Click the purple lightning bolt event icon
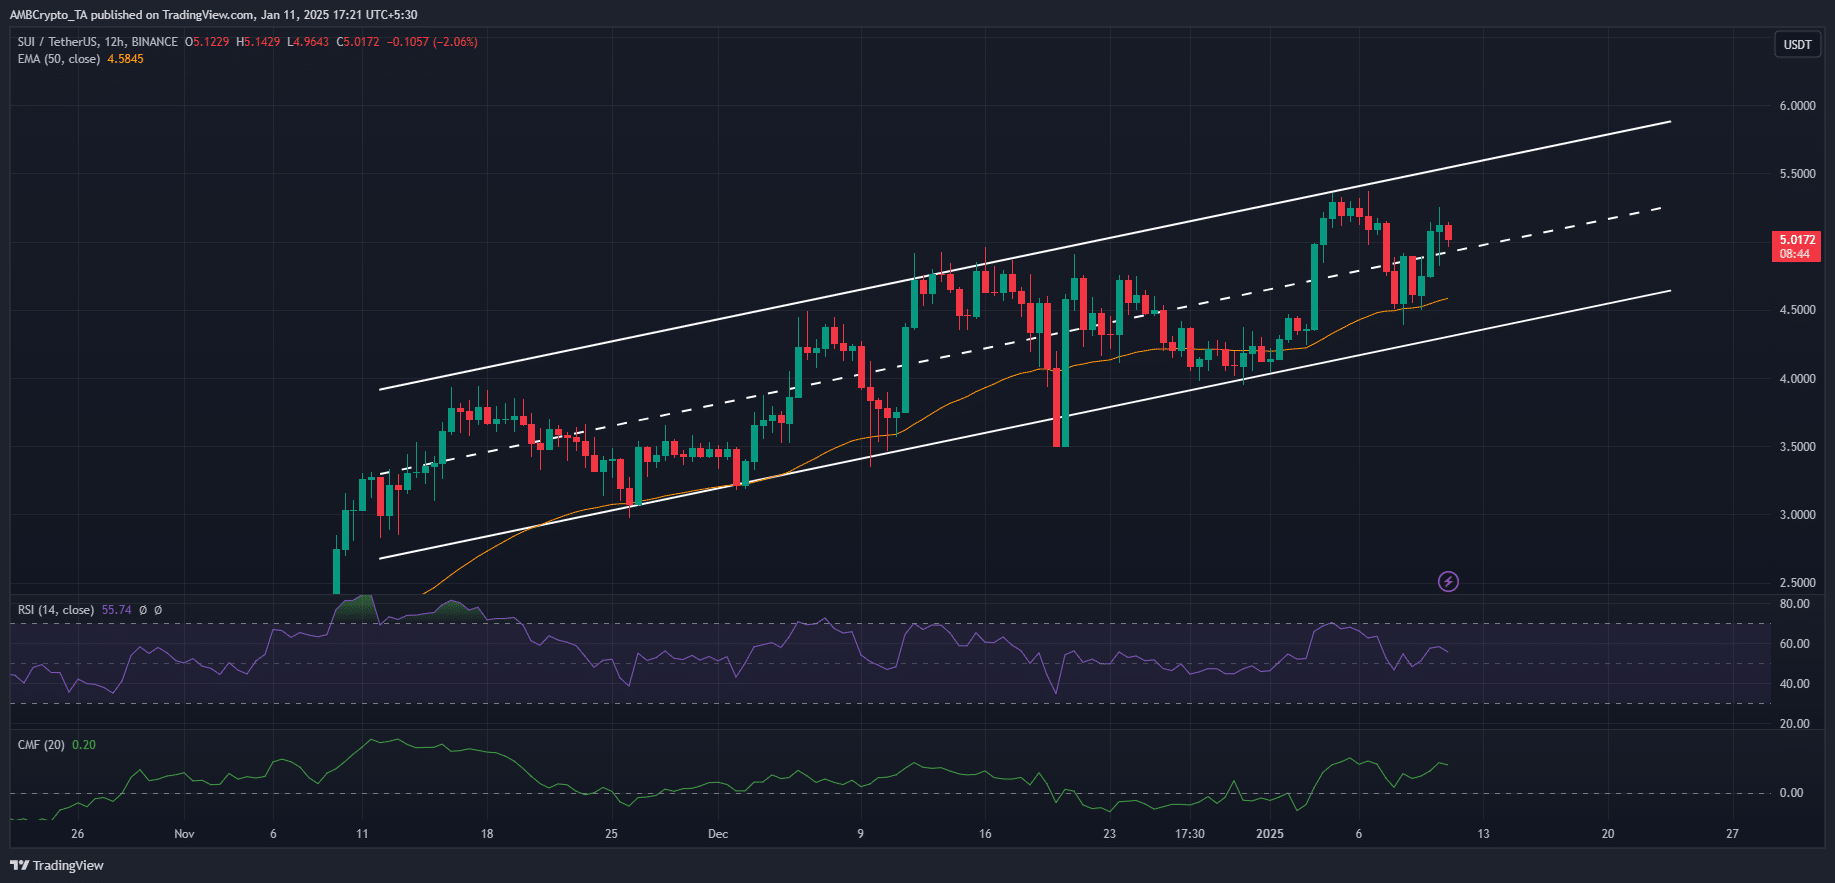Image resolution: width=1835 pixels, height=883 pixels. point(1447,581)
